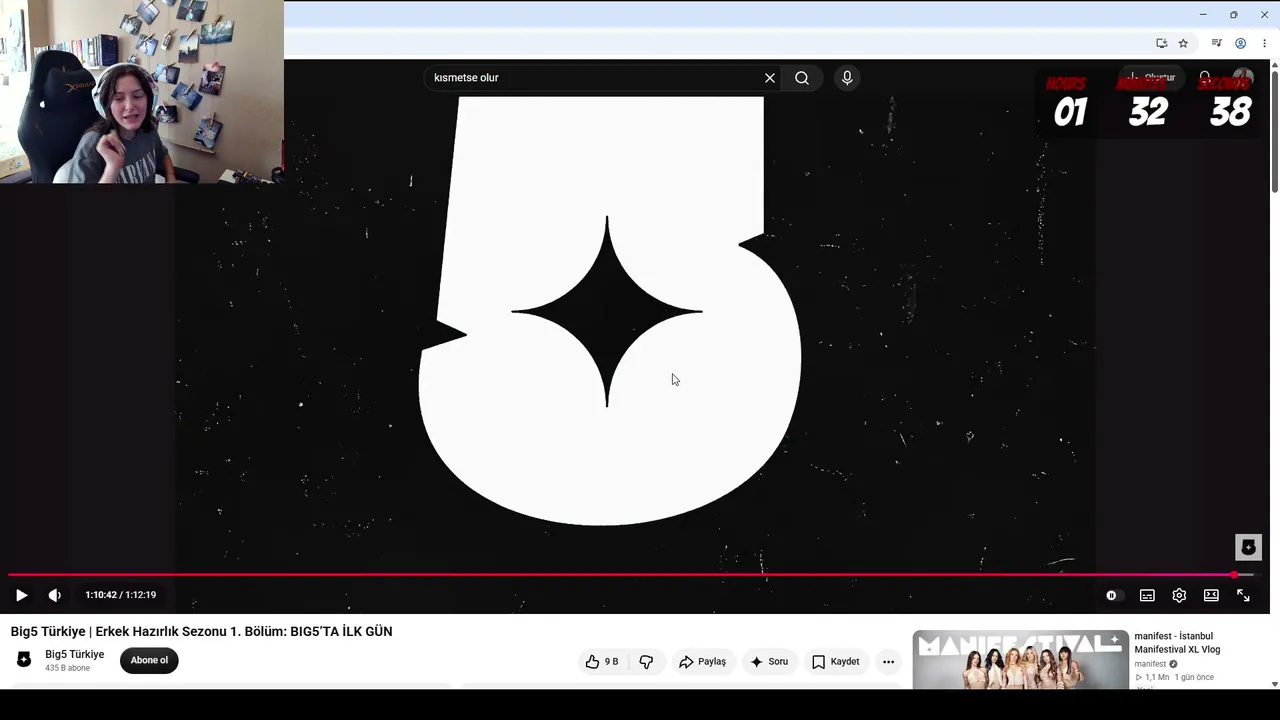Image resolution: width=1280 pixels, height=720 pixels.
Task: Open the Chrome profile icon
Action: (1240, 43)
